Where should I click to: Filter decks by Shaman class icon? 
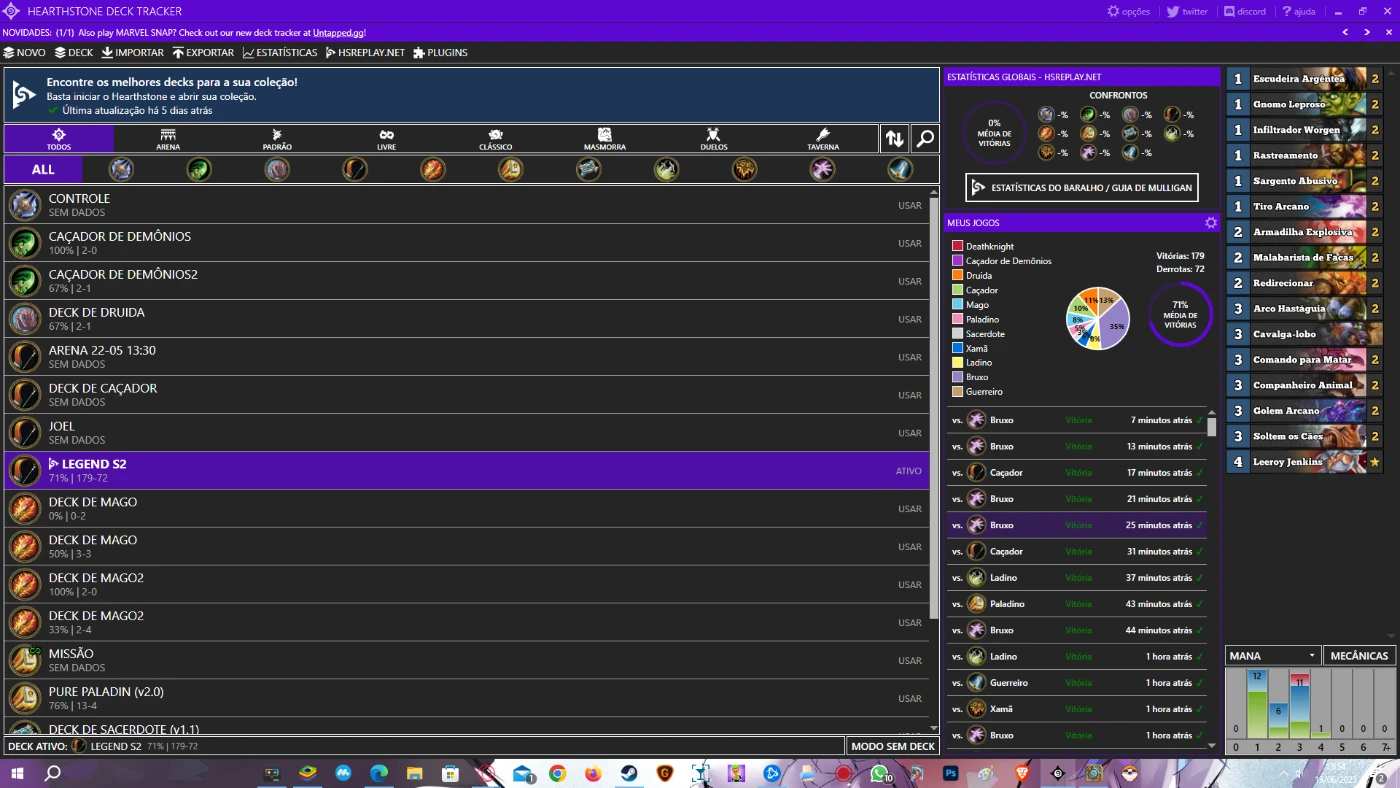coord(745,169)
